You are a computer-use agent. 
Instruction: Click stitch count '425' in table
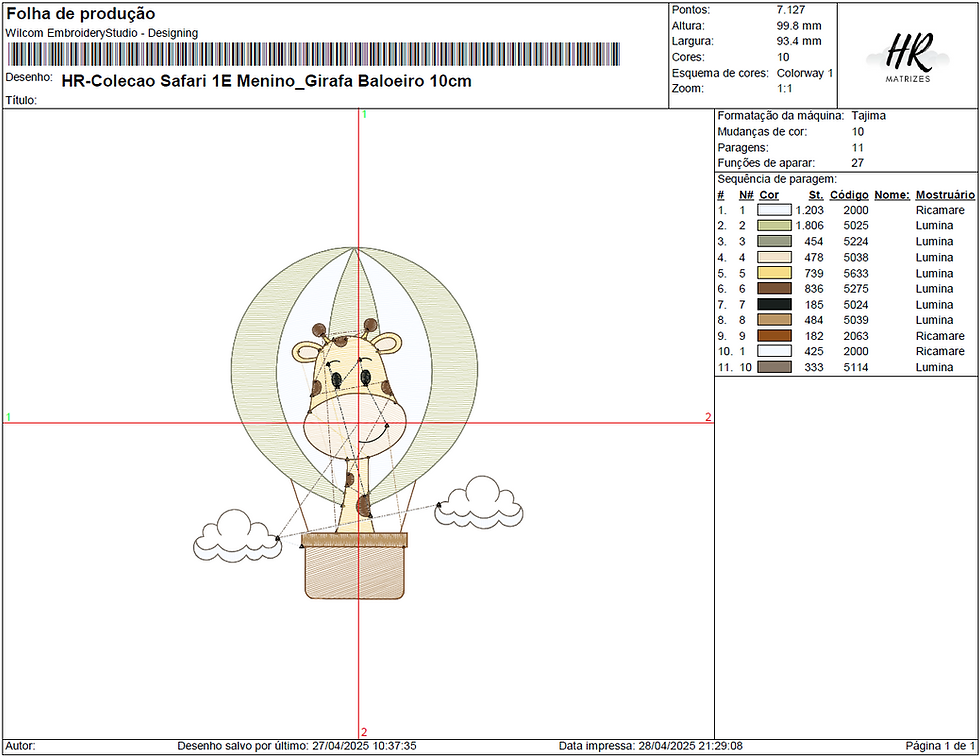point(814,351)
